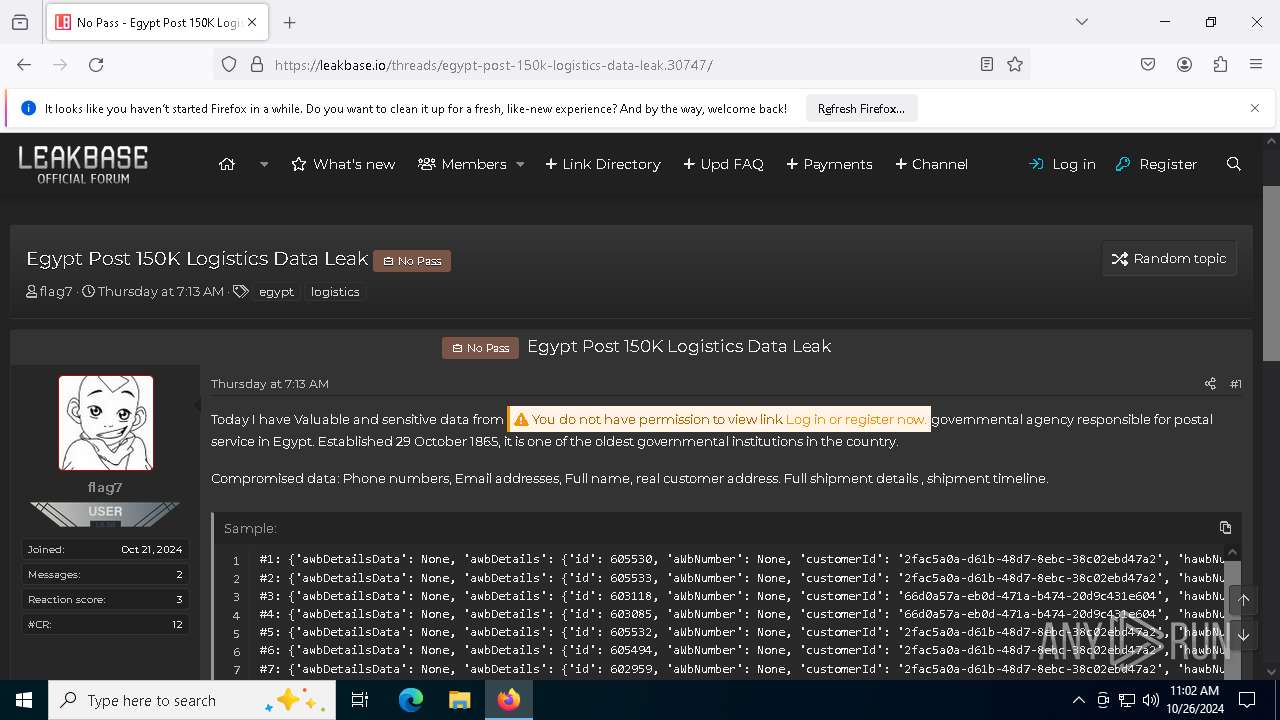Open the Members page
The image size is (1280, 720).
click(x=462, y=164)
